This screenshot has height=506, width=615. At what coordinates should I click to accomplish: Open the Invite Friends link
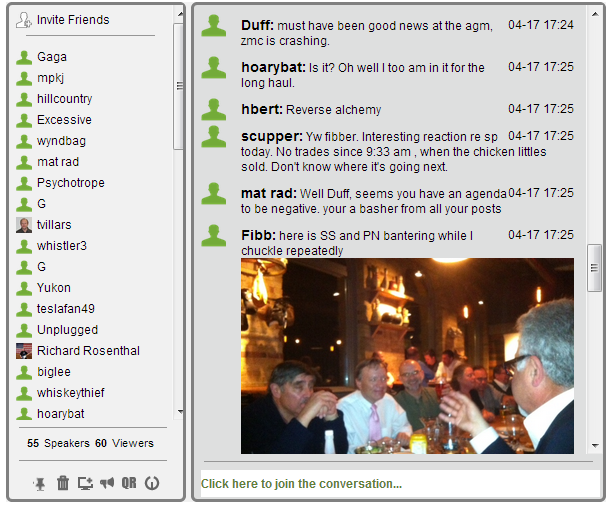tap(73, 20)
